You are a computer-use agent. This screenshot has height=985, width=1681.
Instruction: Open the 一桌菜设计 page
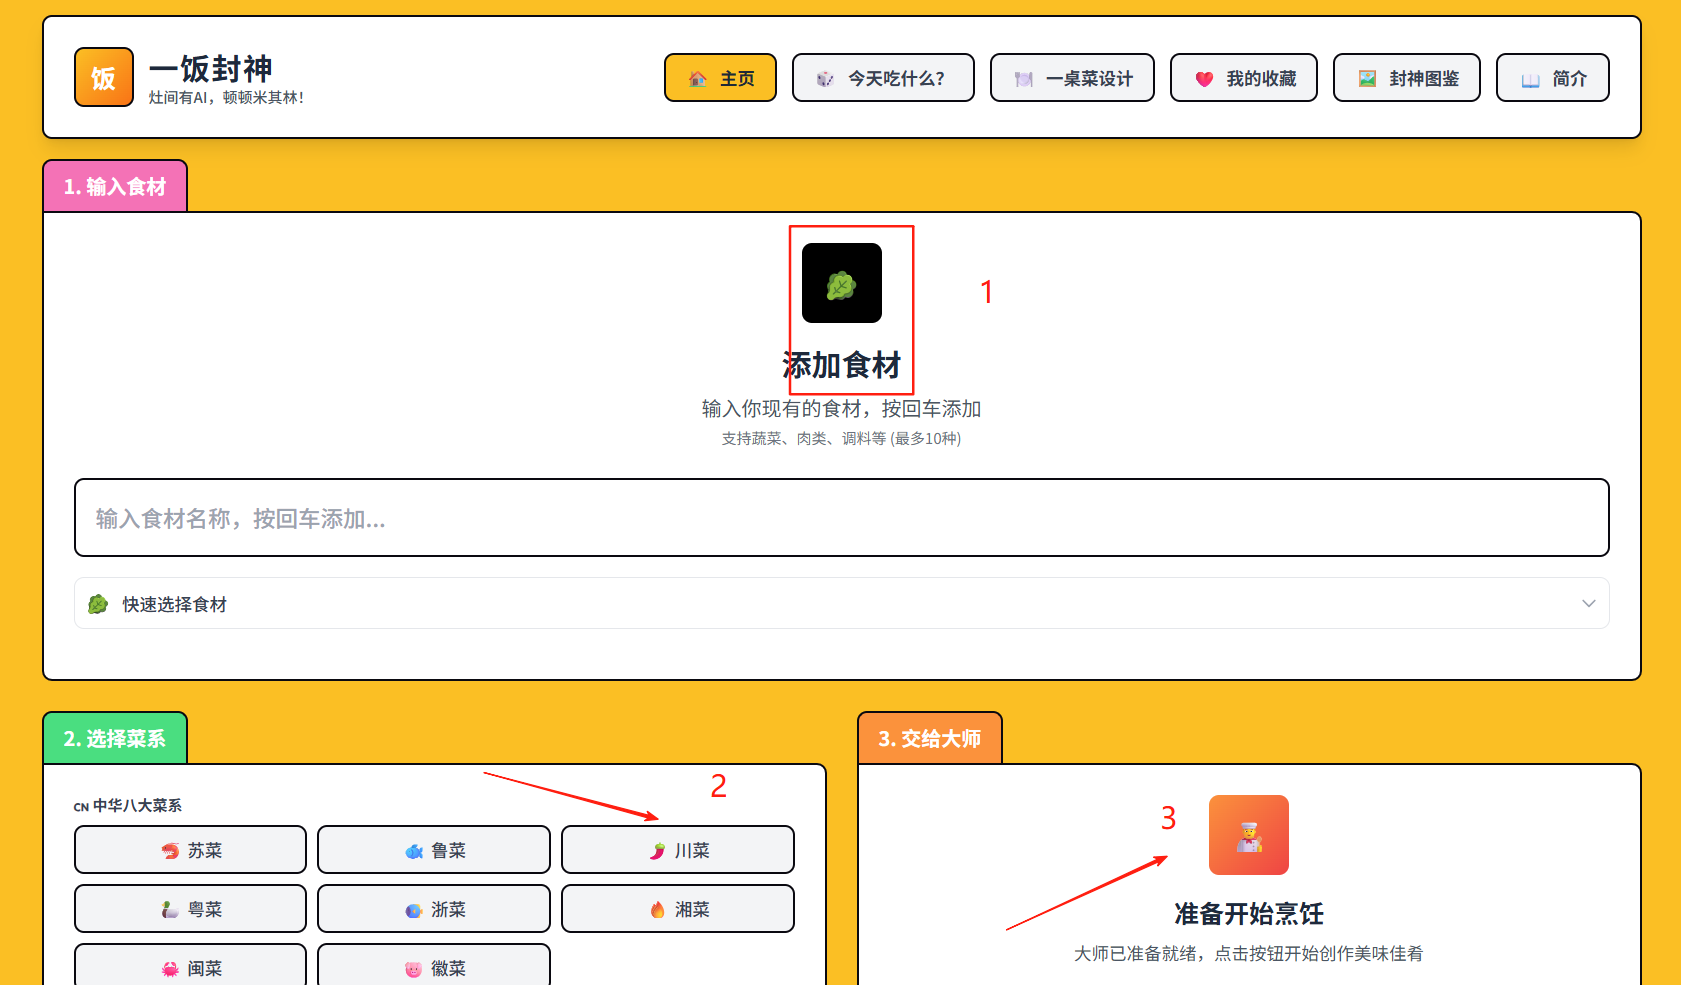pos(1072,79)
